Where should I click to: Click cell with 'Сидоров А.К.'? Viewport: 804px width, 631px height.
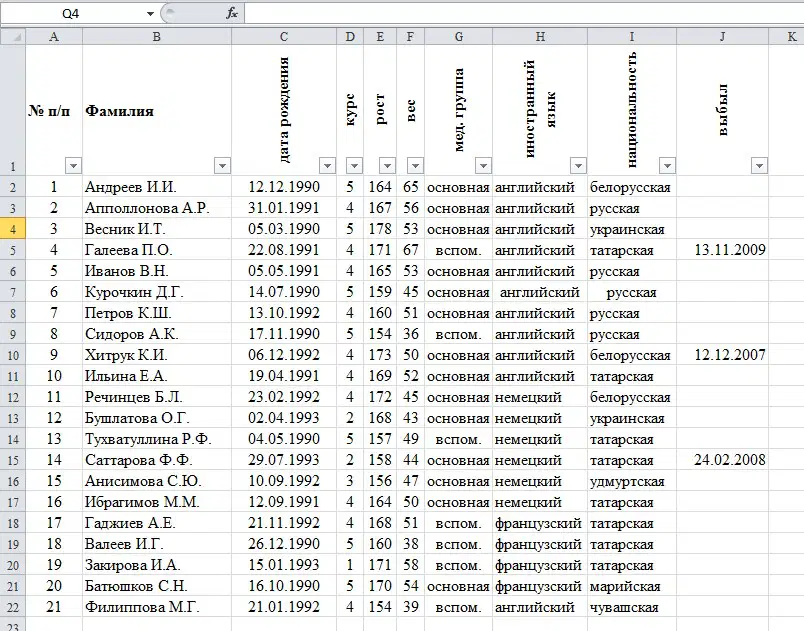157,334
